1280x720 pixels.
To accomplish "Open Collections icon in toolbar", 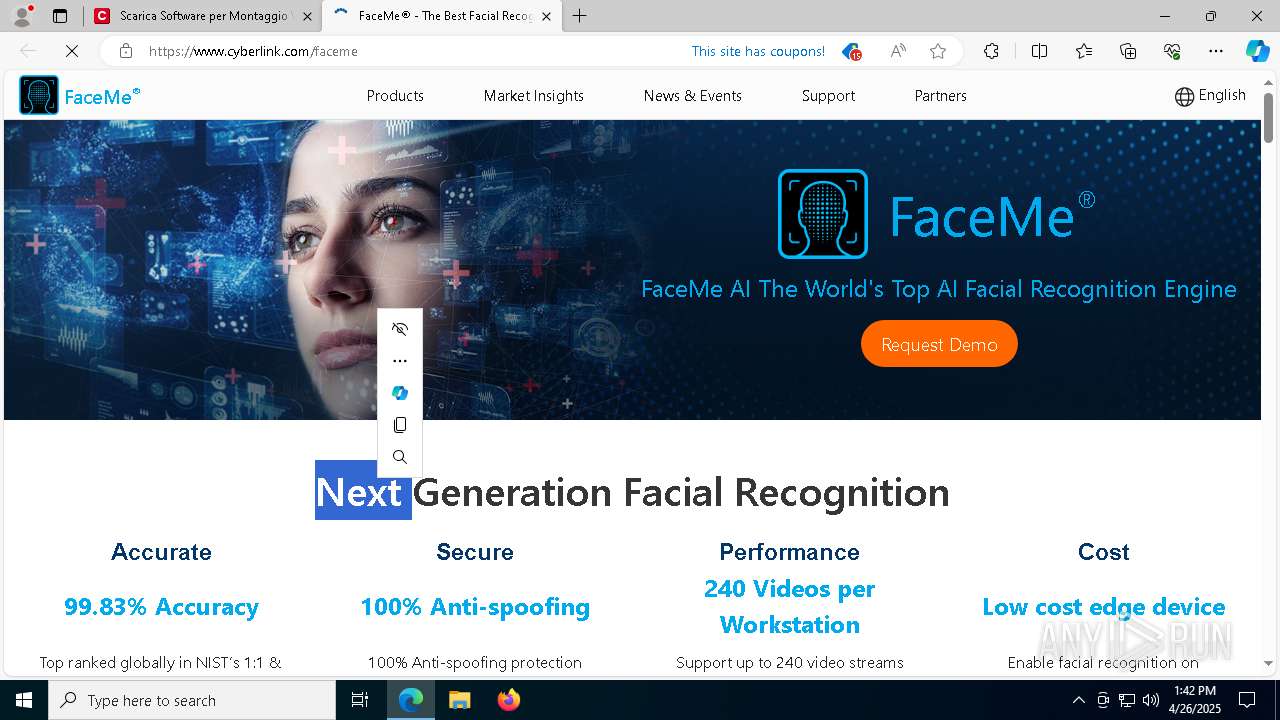I will (x=1128, y=51).
